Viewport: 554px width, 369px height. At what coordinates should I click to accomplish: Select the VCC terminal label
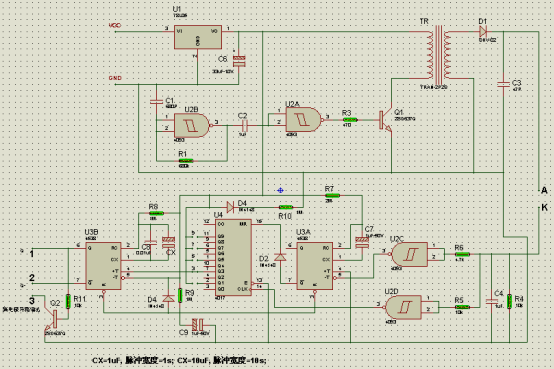(115, 25)
